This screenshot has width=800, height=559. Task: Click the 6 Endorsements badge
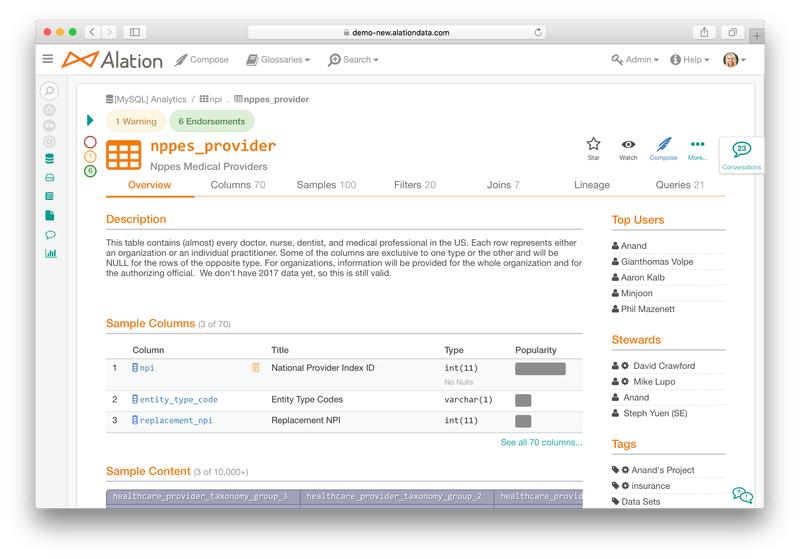(212, 121)
